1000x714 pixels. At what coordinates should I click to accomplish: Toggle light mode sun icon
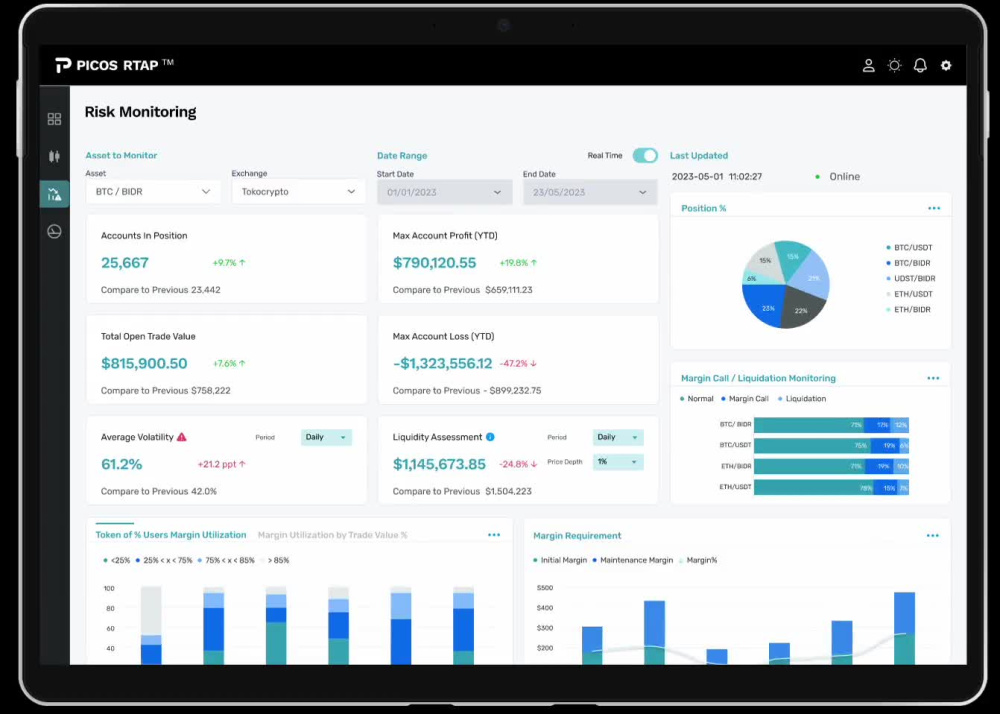pos(894,65)
